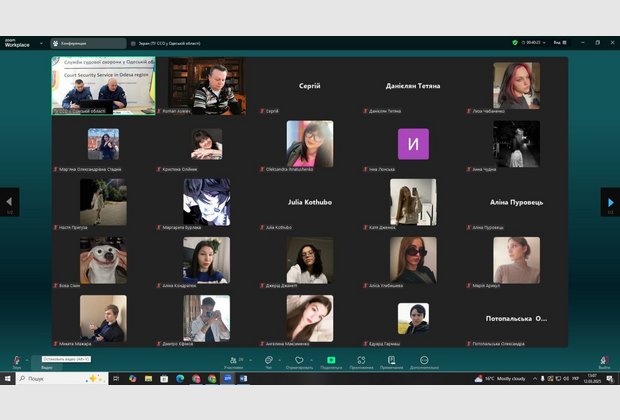Screen dimensions: 620x420
Task: Open the Chat panel
Action: click(267, 361)
